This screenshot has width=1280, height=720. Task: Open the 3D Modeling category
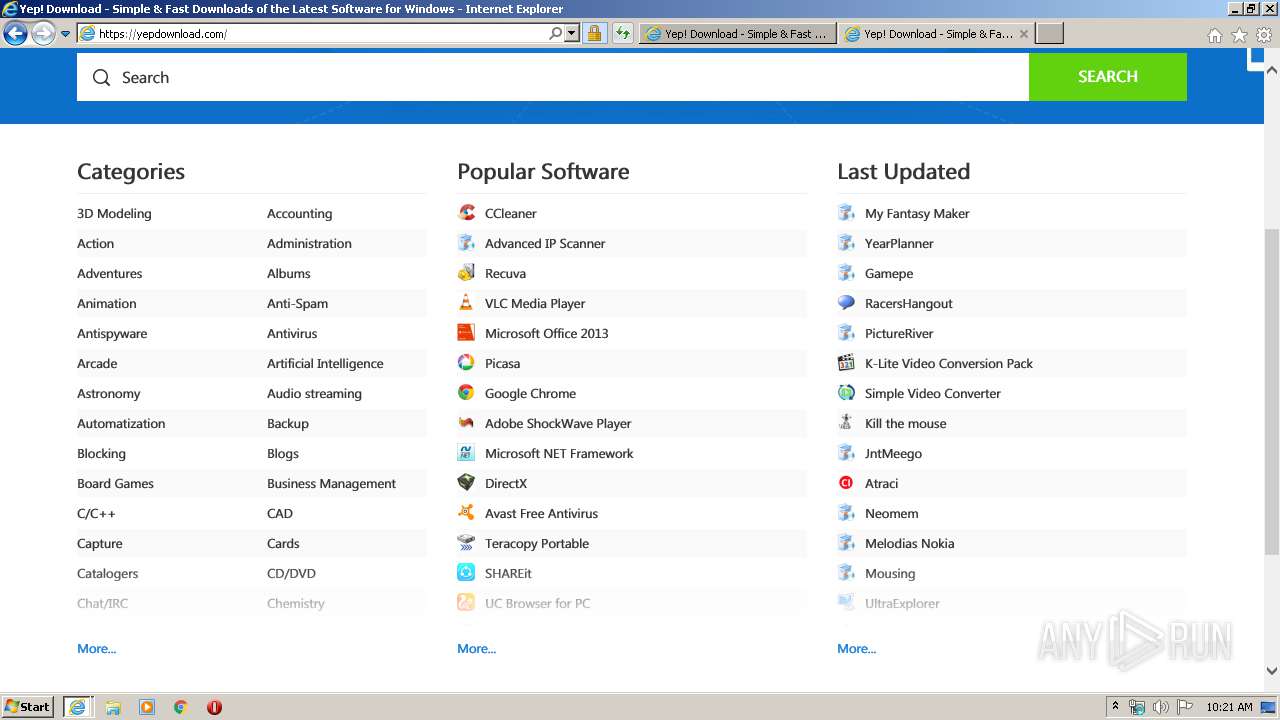click(x=114, y=213)
